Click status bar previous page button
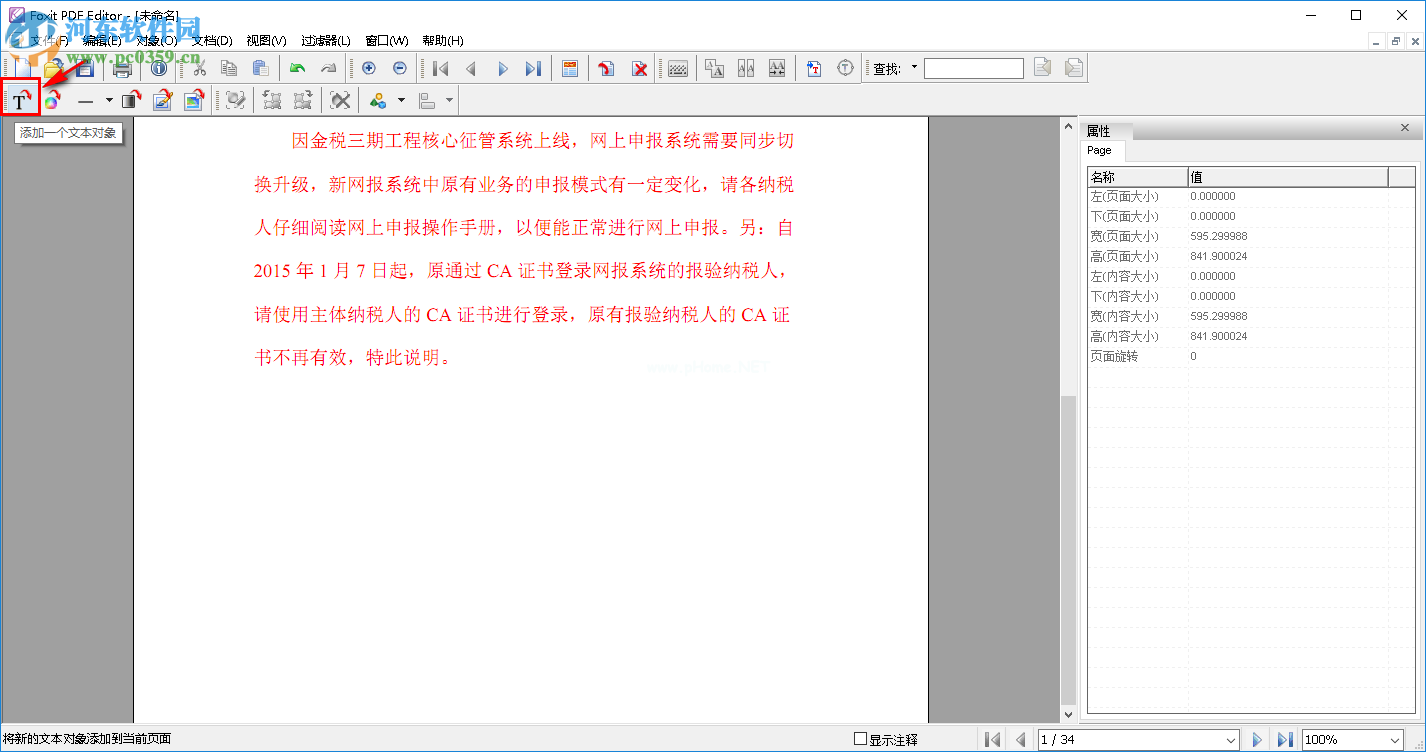 [1021, 740]
